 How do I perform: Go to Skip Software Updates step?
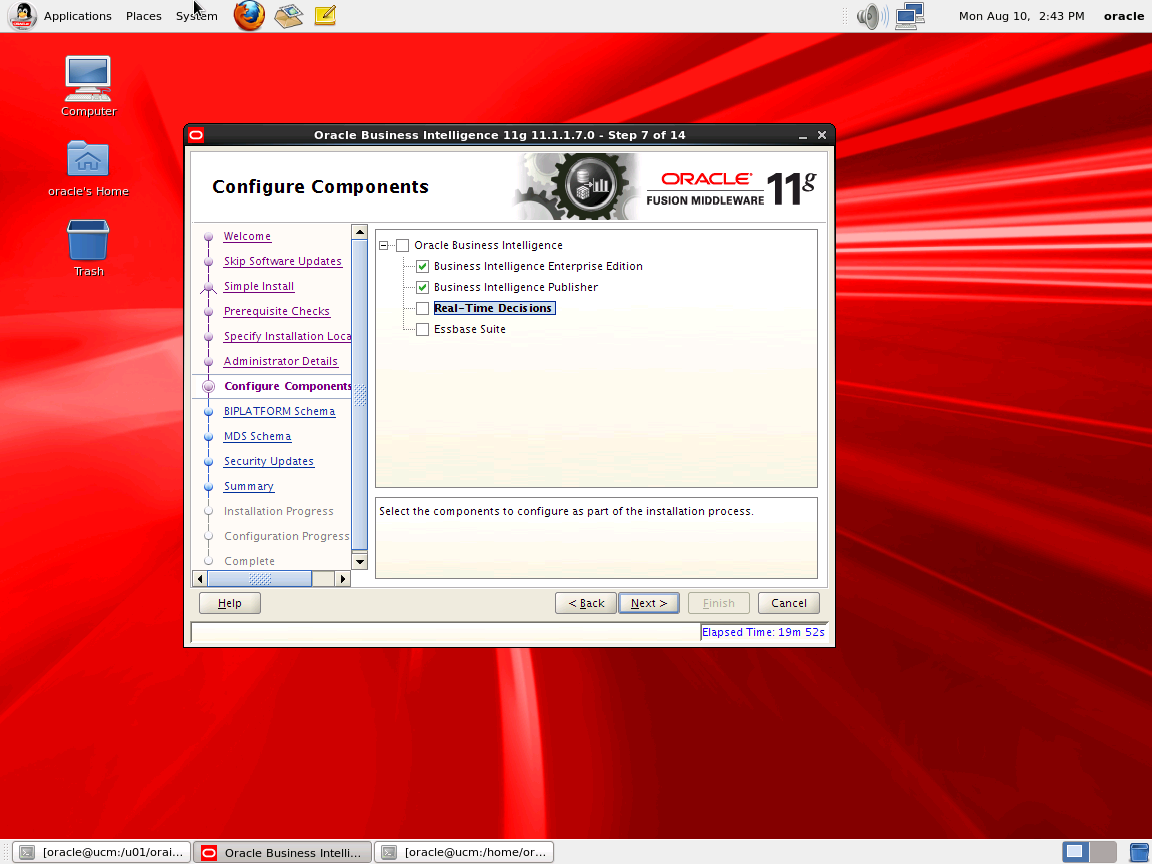(x=282, y=262)
